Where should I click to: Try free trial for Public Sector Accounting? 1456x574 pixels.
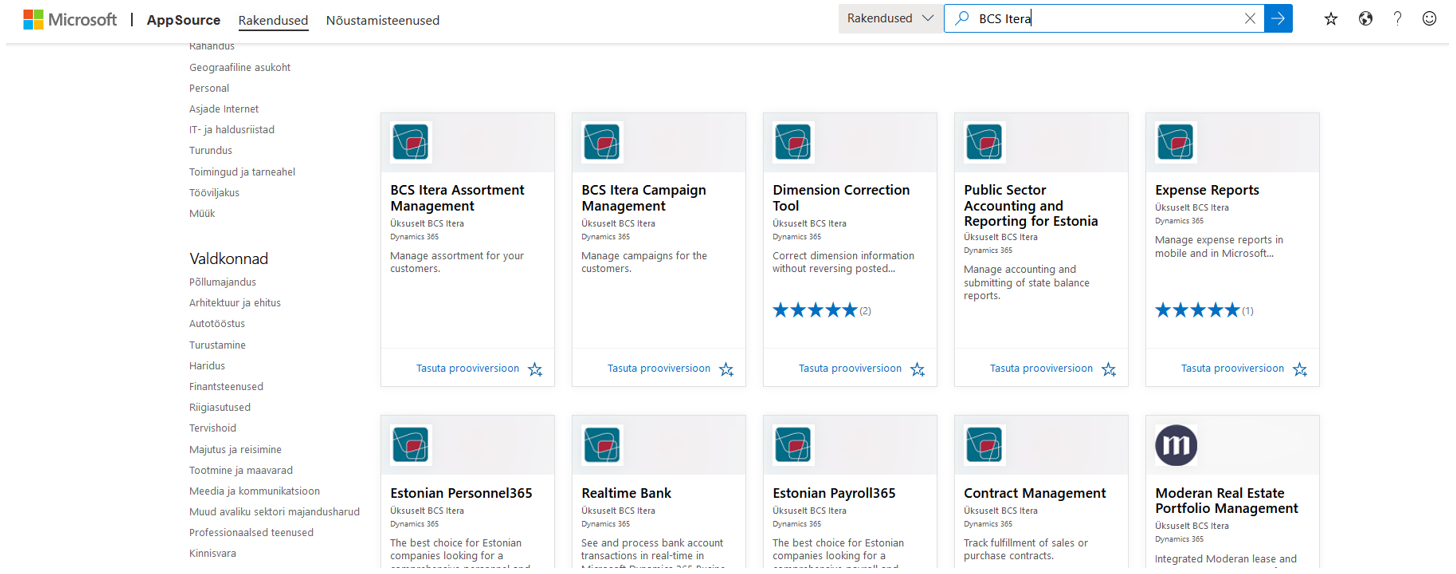(1041, 368)
